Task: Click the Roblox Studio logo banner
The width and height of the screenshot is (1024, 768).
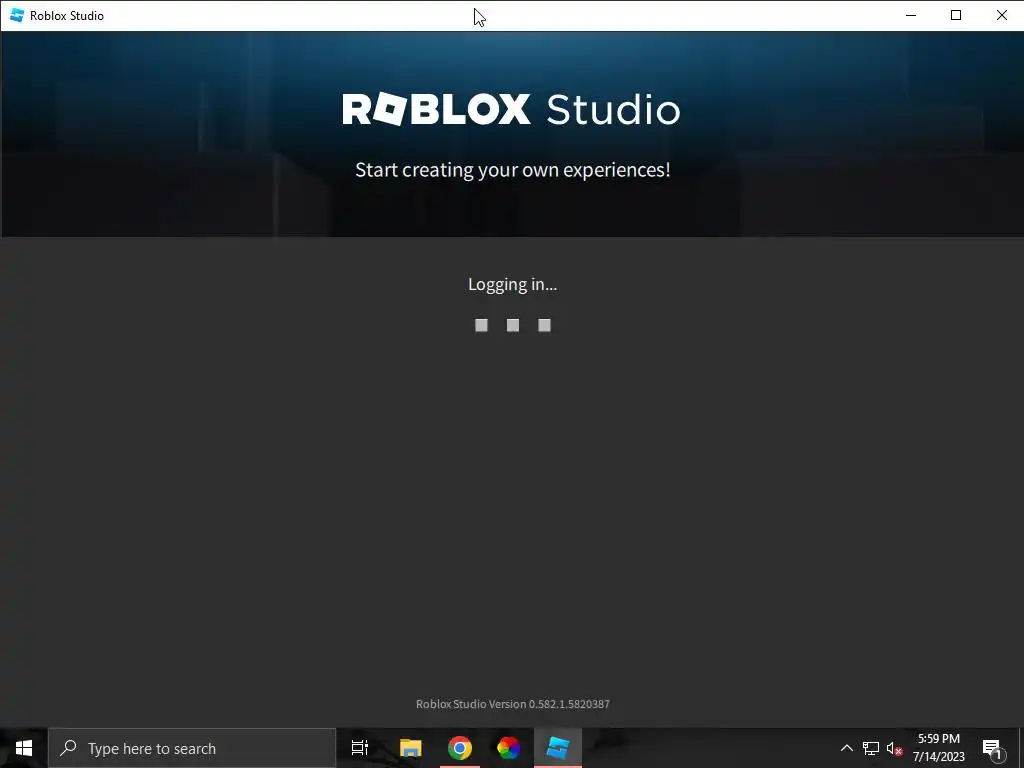Action: point(511,109)
